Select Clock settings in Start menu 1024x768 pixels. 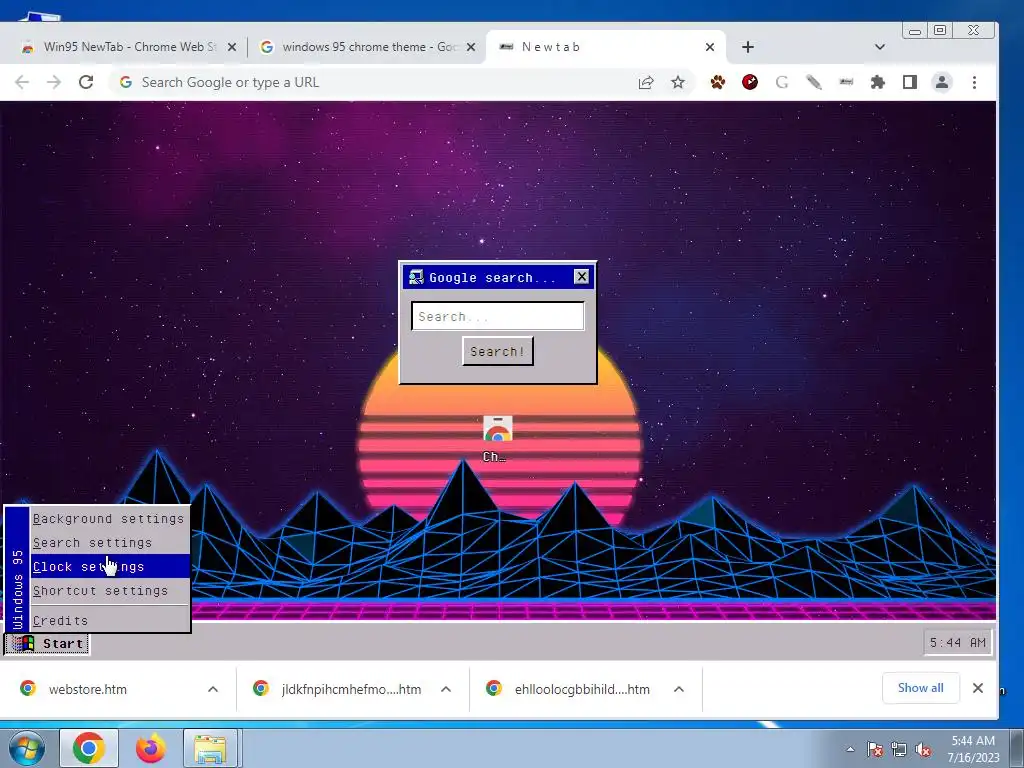click(x=110, y=567)
